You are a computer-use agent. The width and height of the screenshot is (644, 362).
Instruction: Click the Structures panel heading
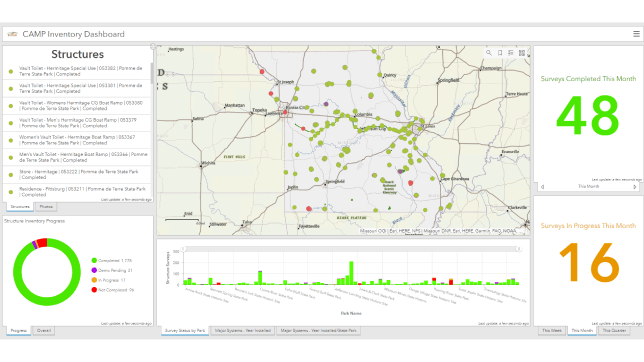78,54
